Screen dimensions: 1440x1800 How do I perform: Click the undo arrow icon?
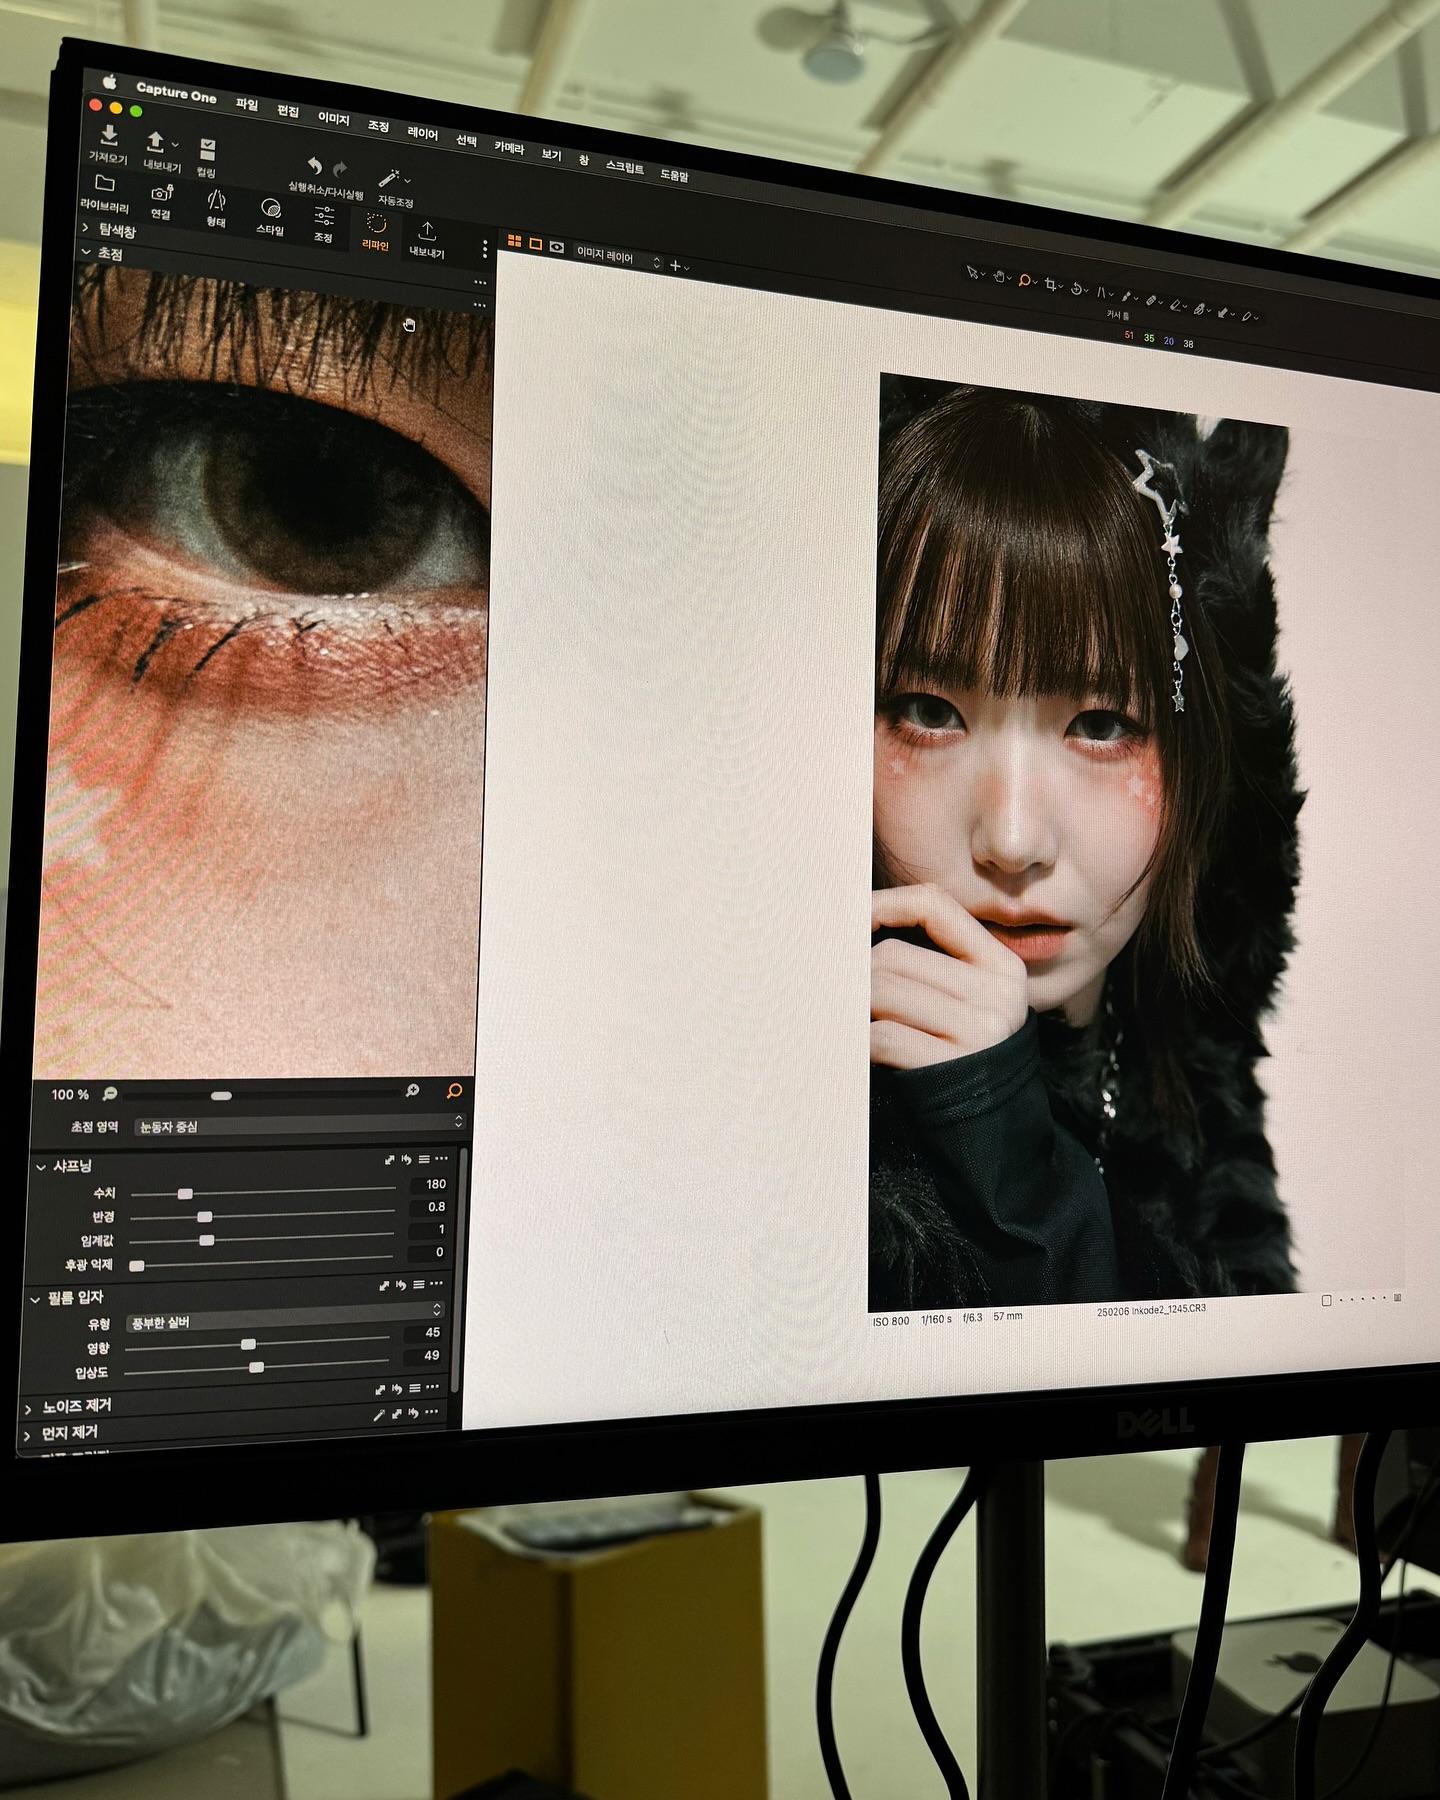314,166
